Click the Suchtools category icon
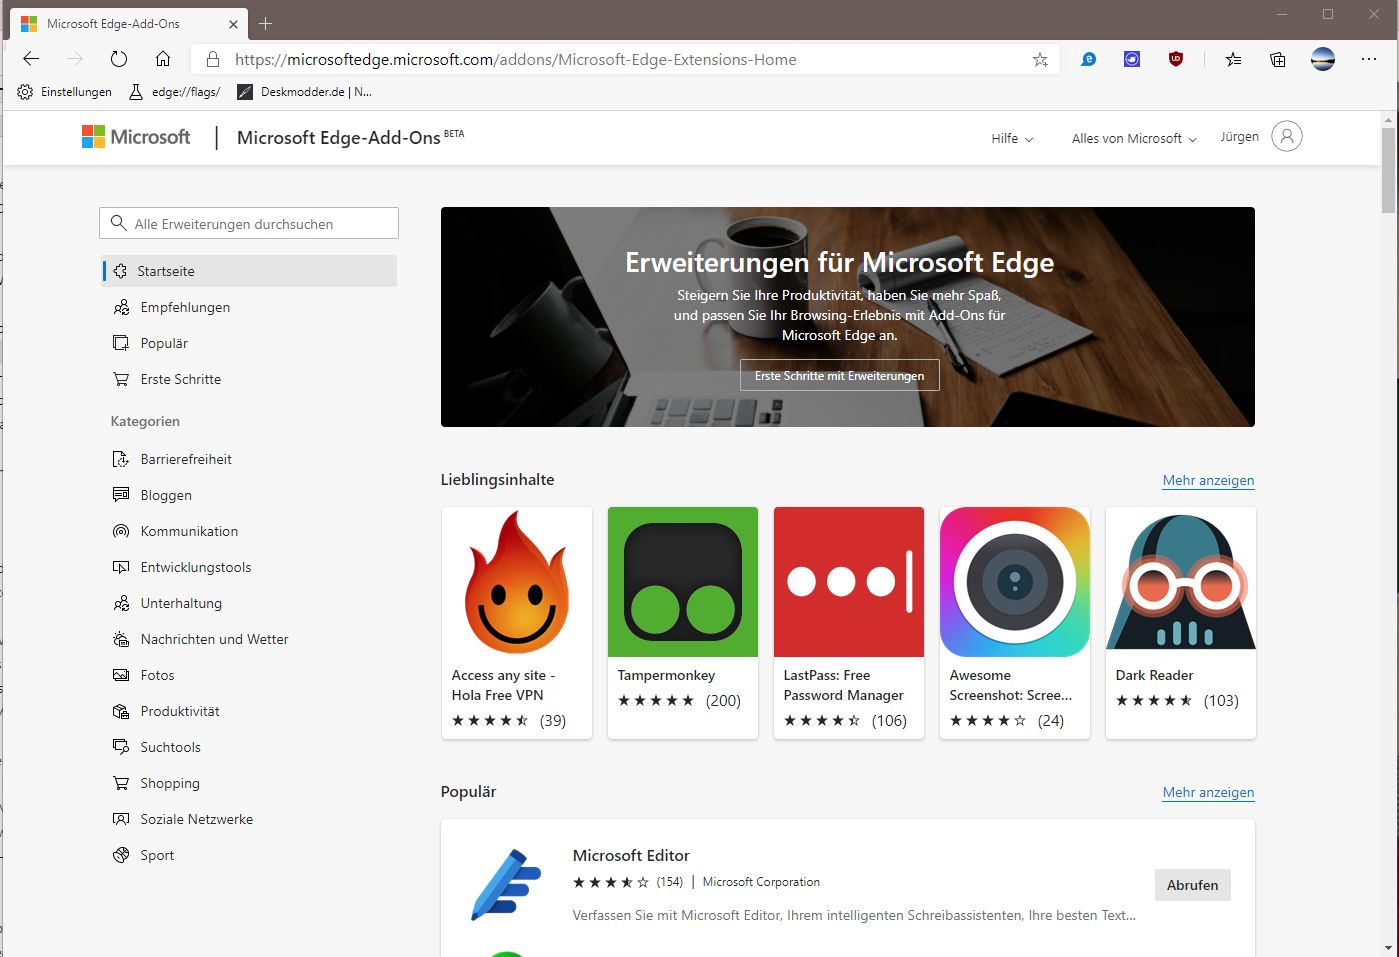 (x=121, y=747)
